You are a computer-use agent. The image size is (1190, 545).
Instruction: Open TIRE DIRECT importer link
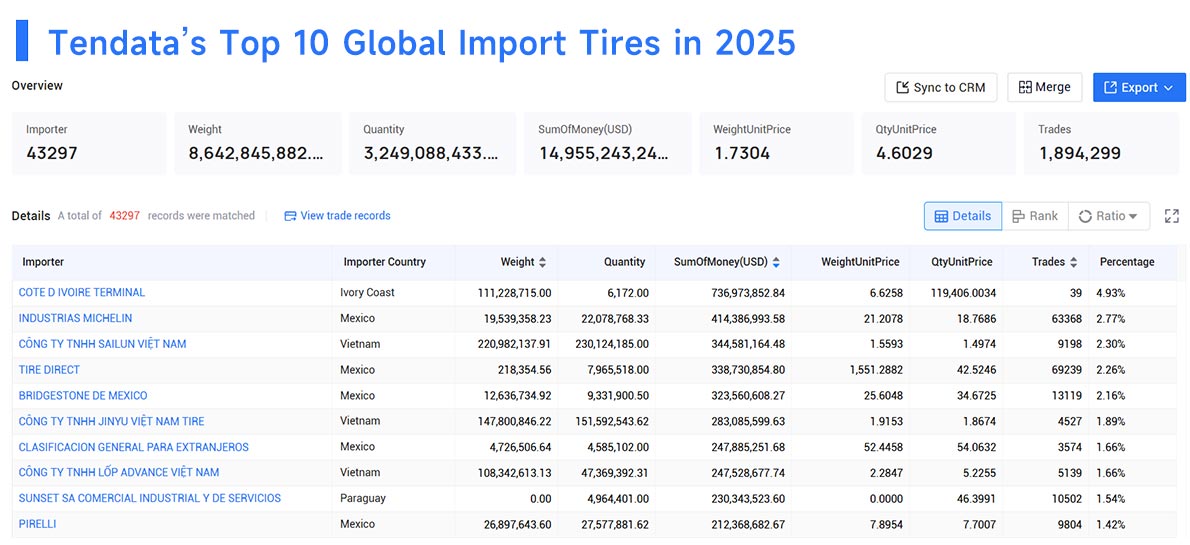point(49,370)
